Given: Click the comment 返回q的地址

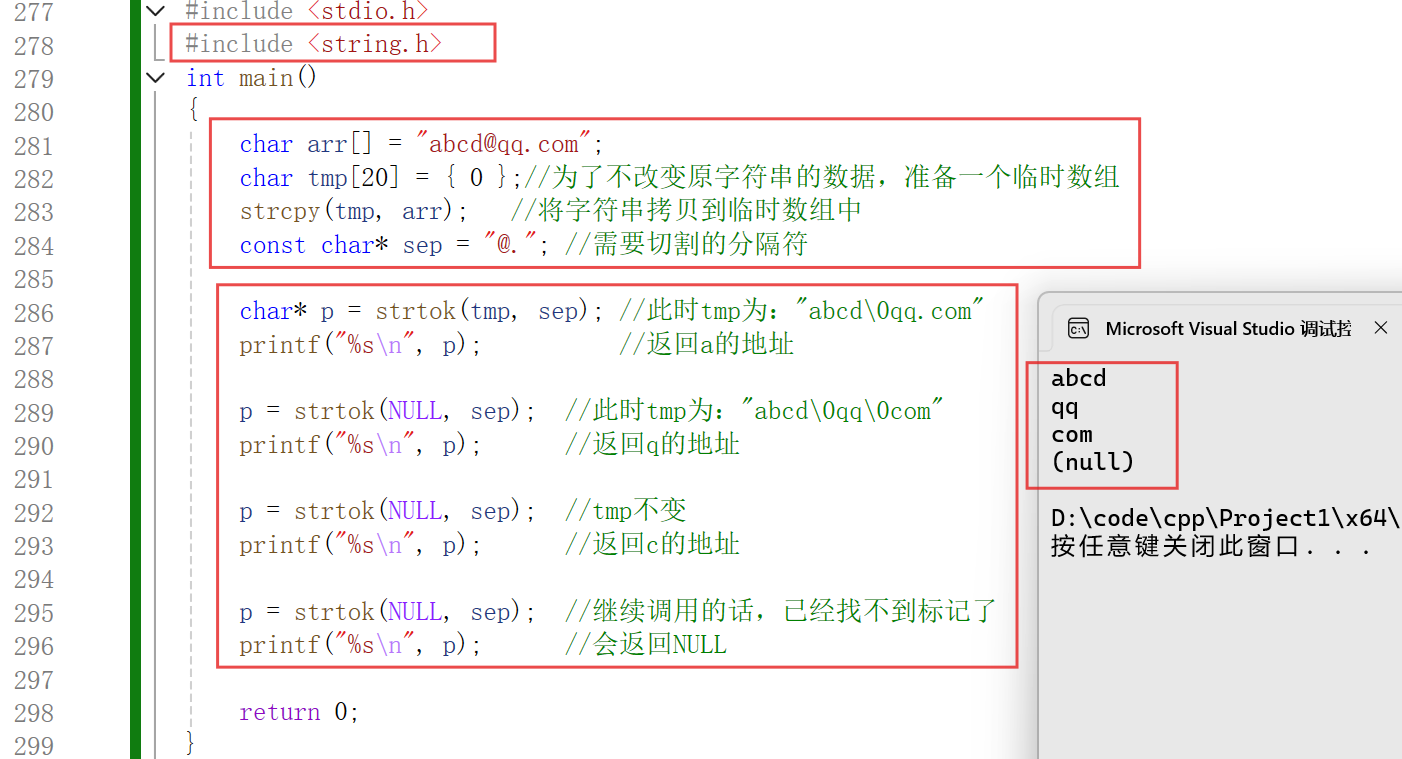Looking at the screenshot, I should (x=652, y=445).
